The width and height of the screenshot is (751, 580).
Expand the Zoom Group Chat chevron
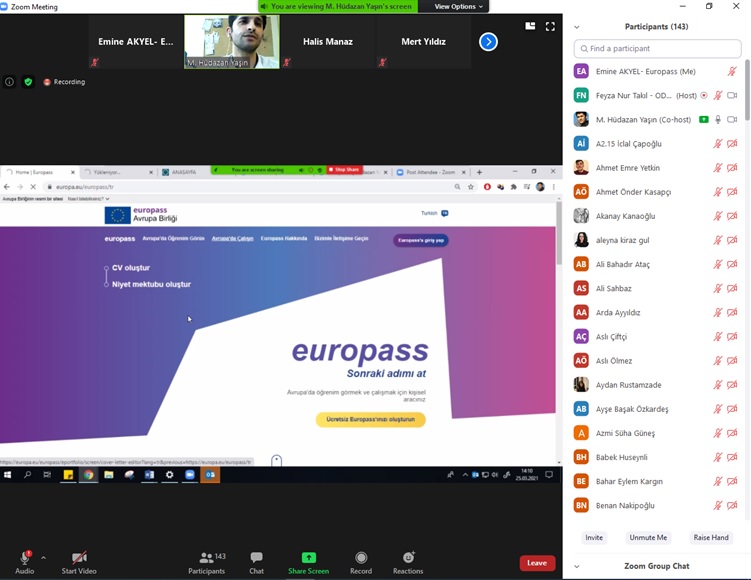click(577, 566)
